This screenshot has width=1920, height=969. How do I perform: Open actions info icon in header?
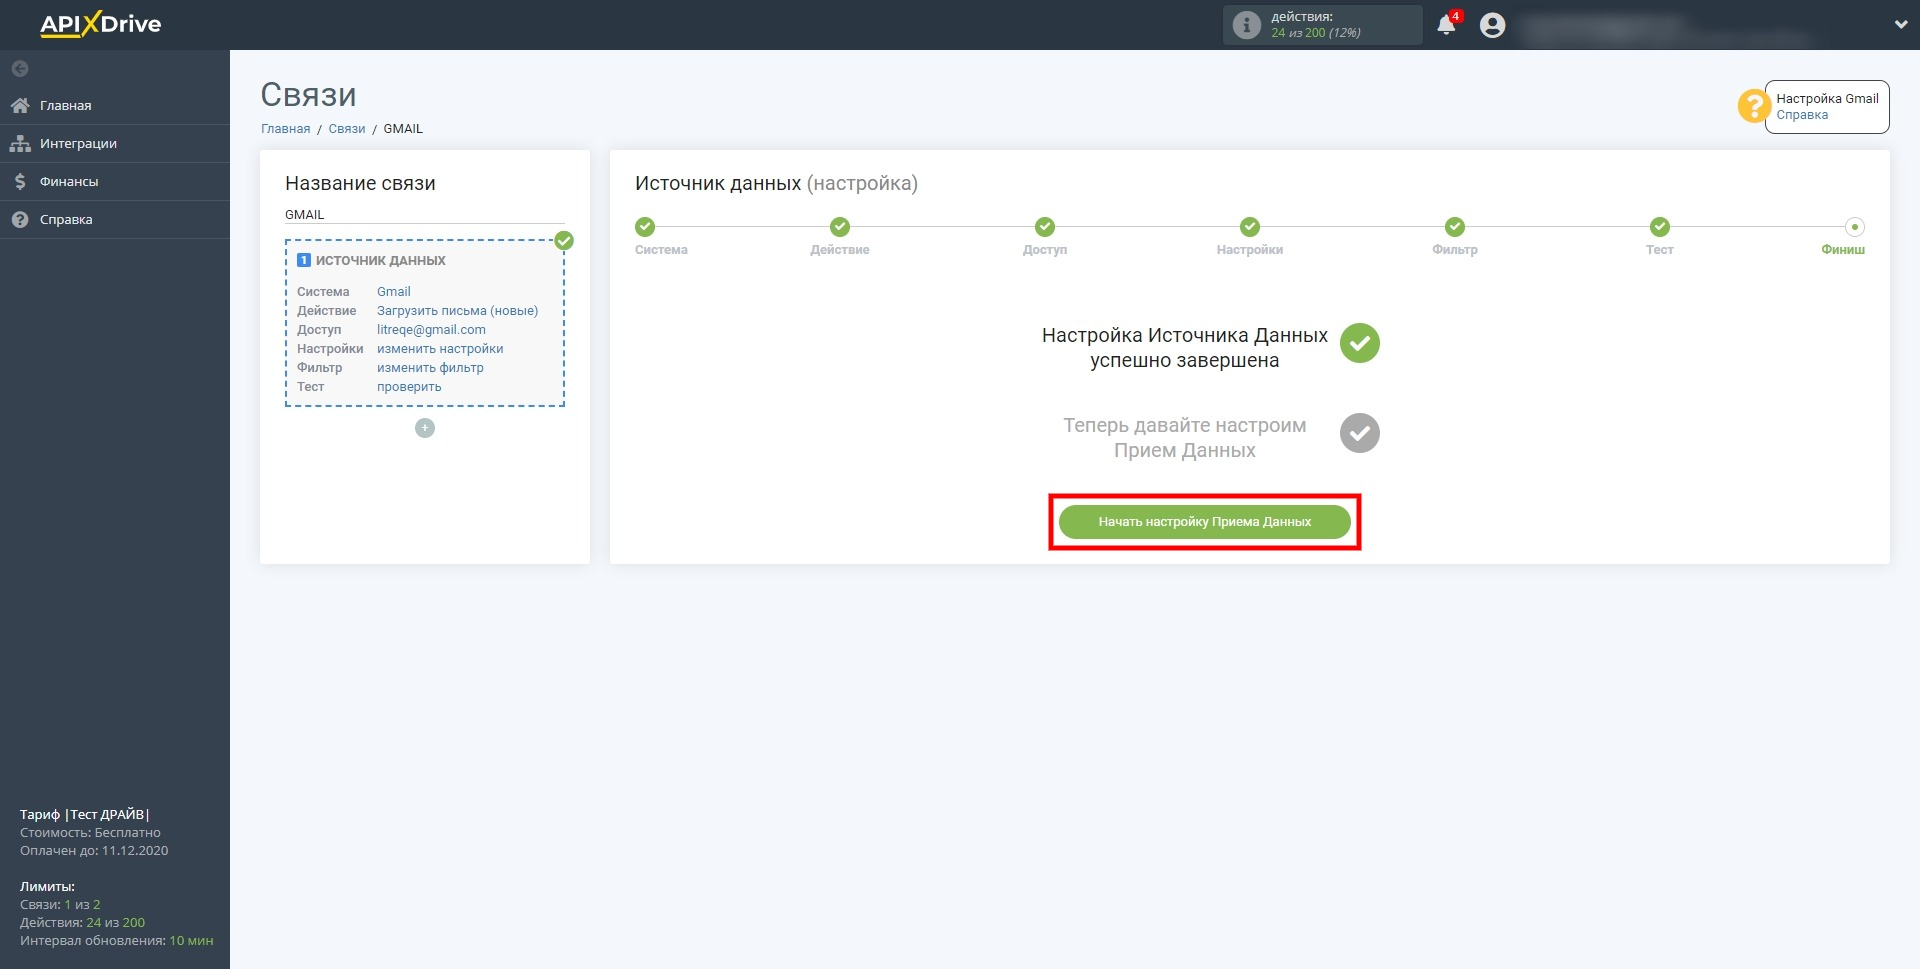click(x=1246, y=25)
